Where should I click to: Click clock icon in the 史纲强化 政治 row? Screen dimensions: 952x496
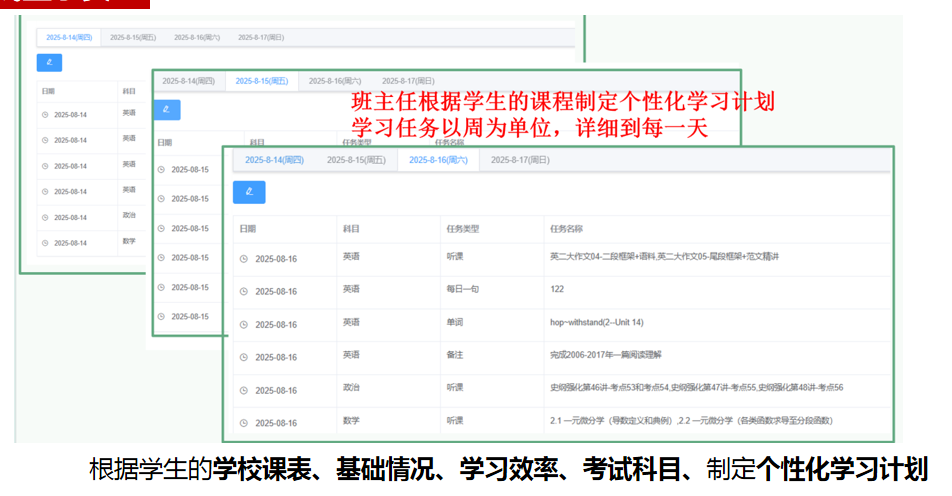[x=243, y=390]
